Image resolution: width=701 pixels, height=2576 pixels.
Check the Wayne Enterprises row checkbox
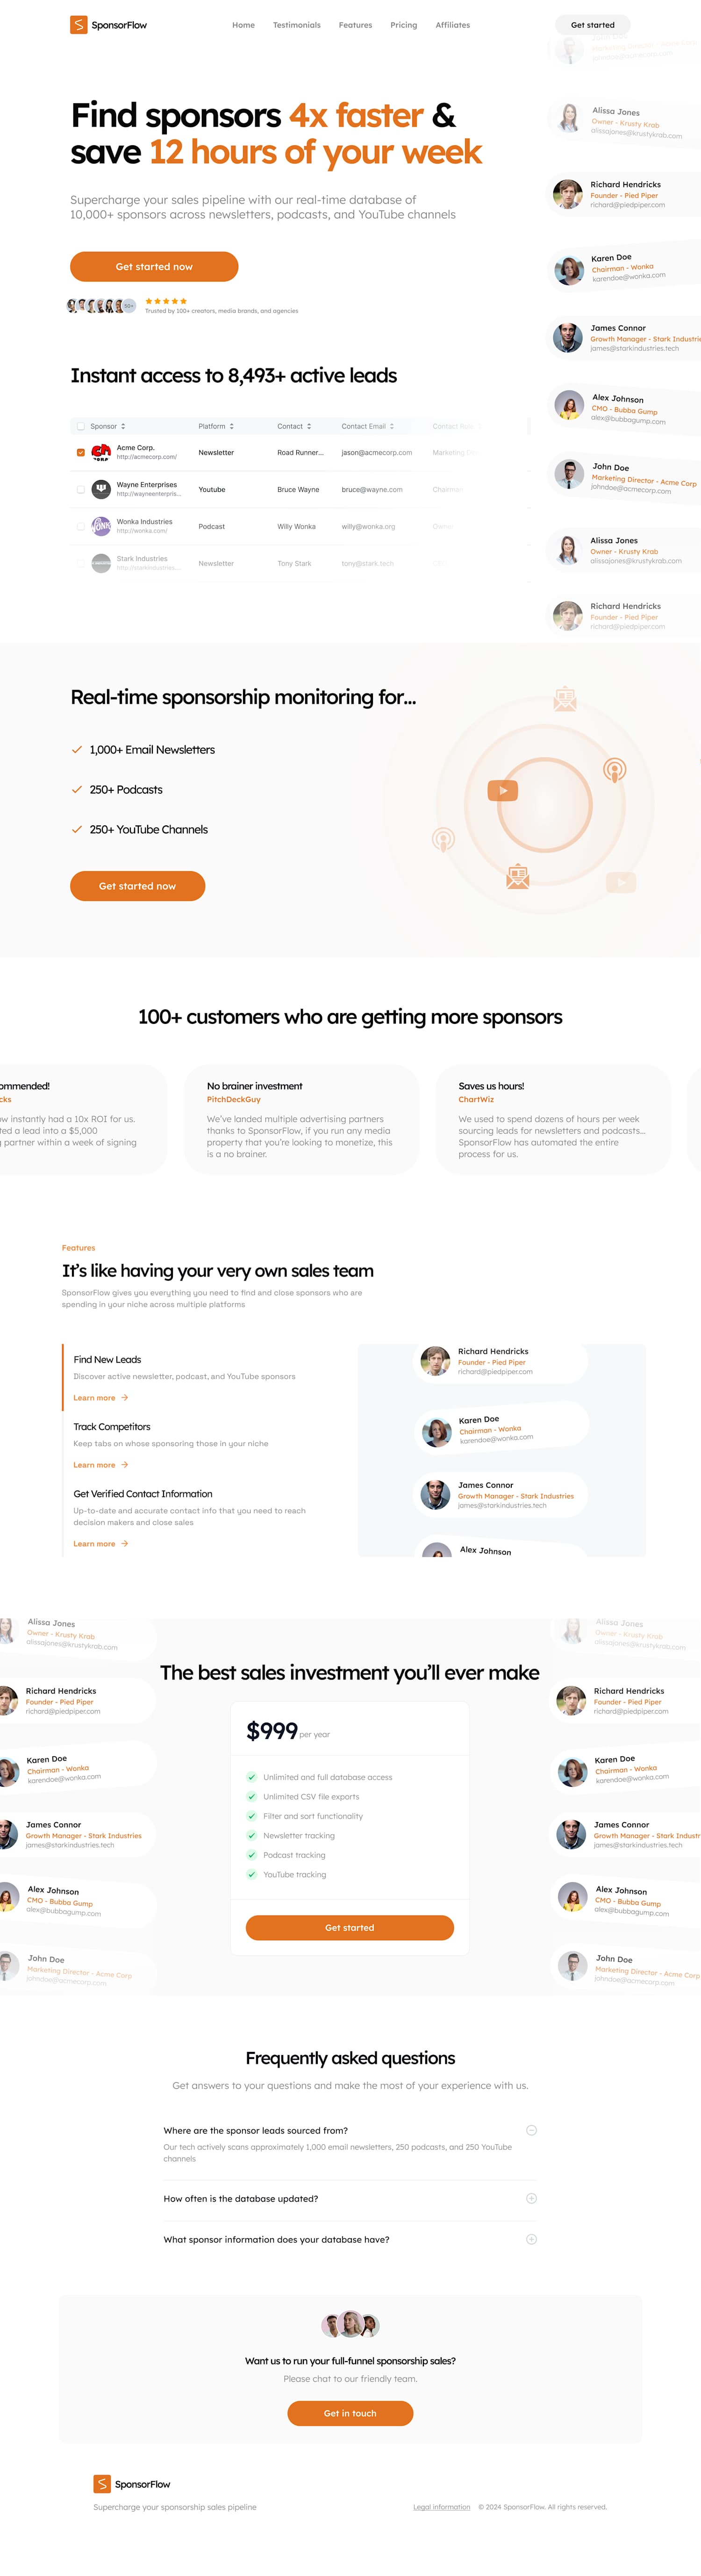[80, 490]
